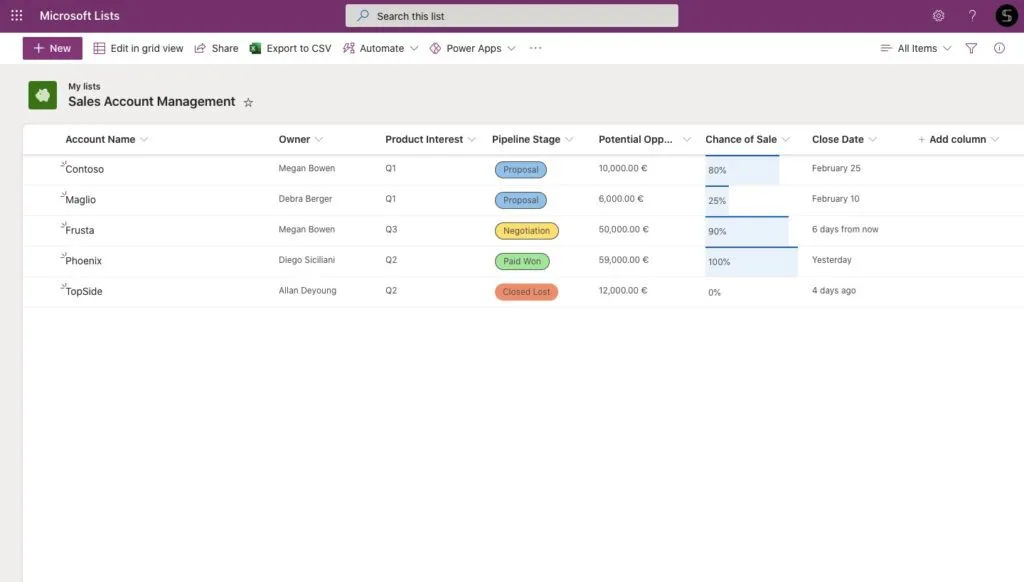Open Account Name column dropdown
The height and width of the screenshot is (582, 1024).
pyautogui.click(x=144, y=140)
